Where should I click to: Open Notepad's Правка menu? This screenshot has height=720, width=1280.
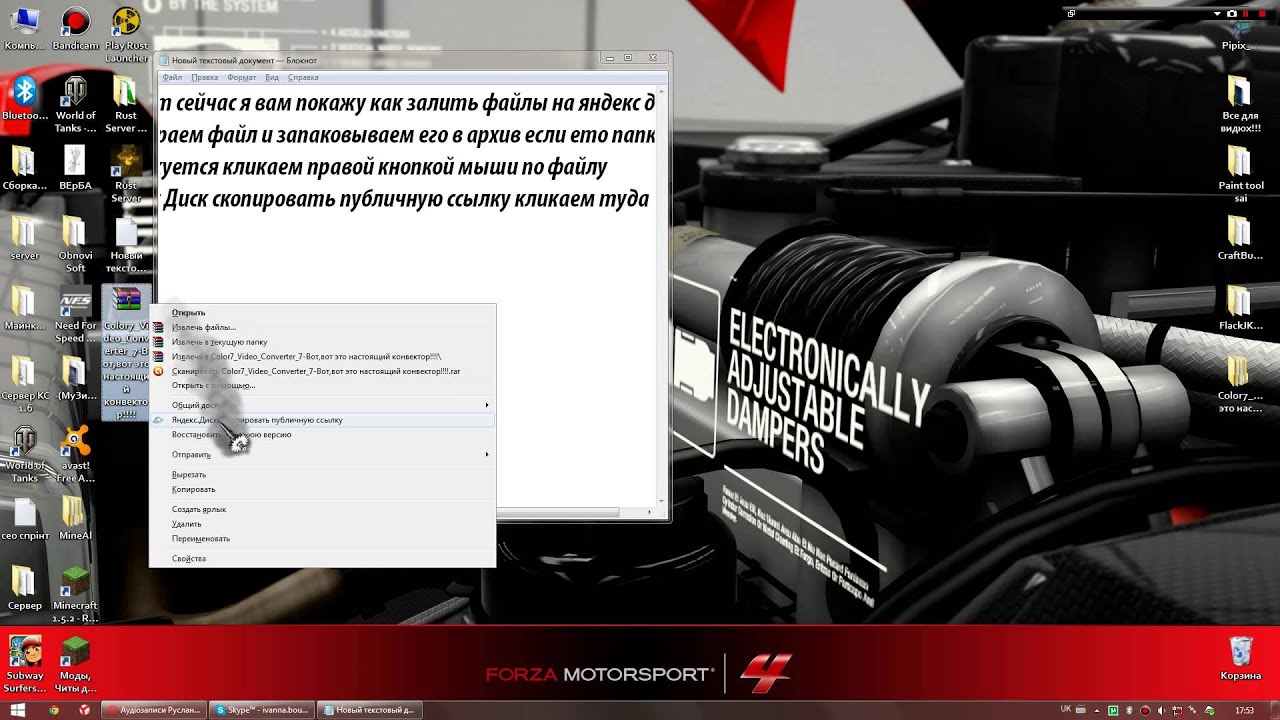(204, 77)
